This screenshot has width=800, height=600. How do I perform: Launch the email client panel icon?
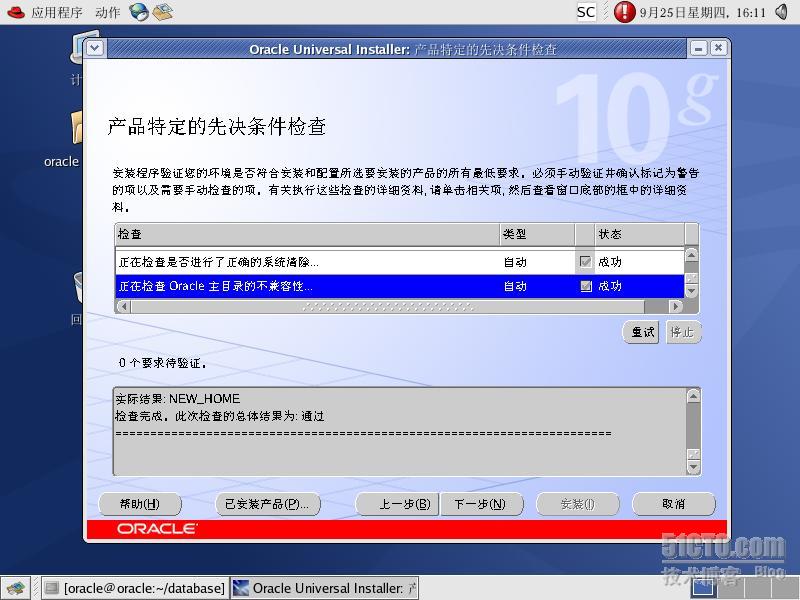point(163,12)
